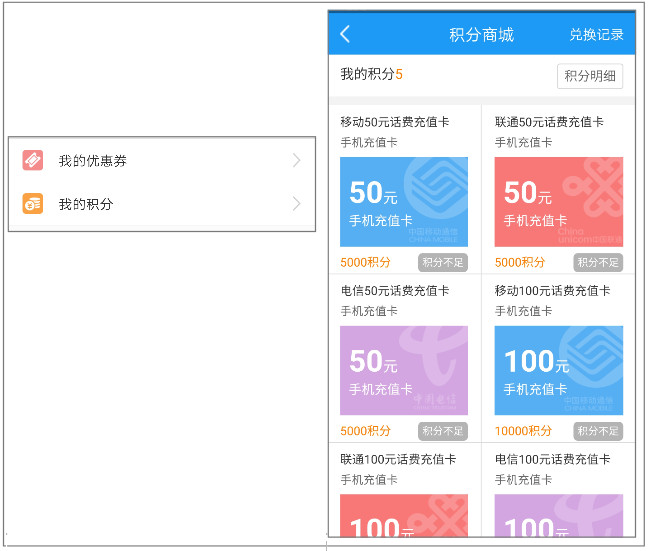This screenshot has width=648, height=551.
Task: Click the 联通100元话费充值卡 title
Action: [x=398, y=459]
